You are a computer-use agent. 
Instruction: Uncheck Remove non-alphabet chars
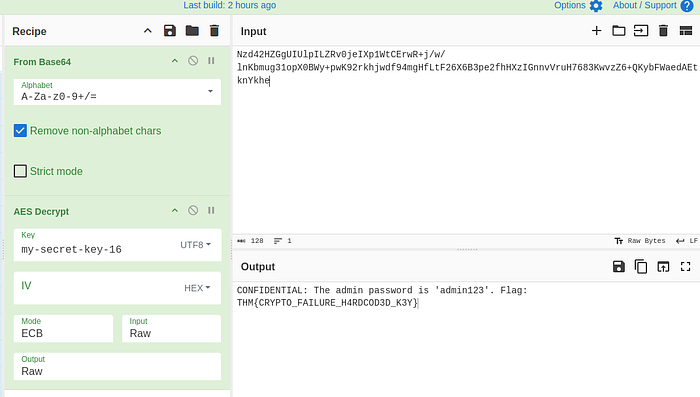click(20, 131)
